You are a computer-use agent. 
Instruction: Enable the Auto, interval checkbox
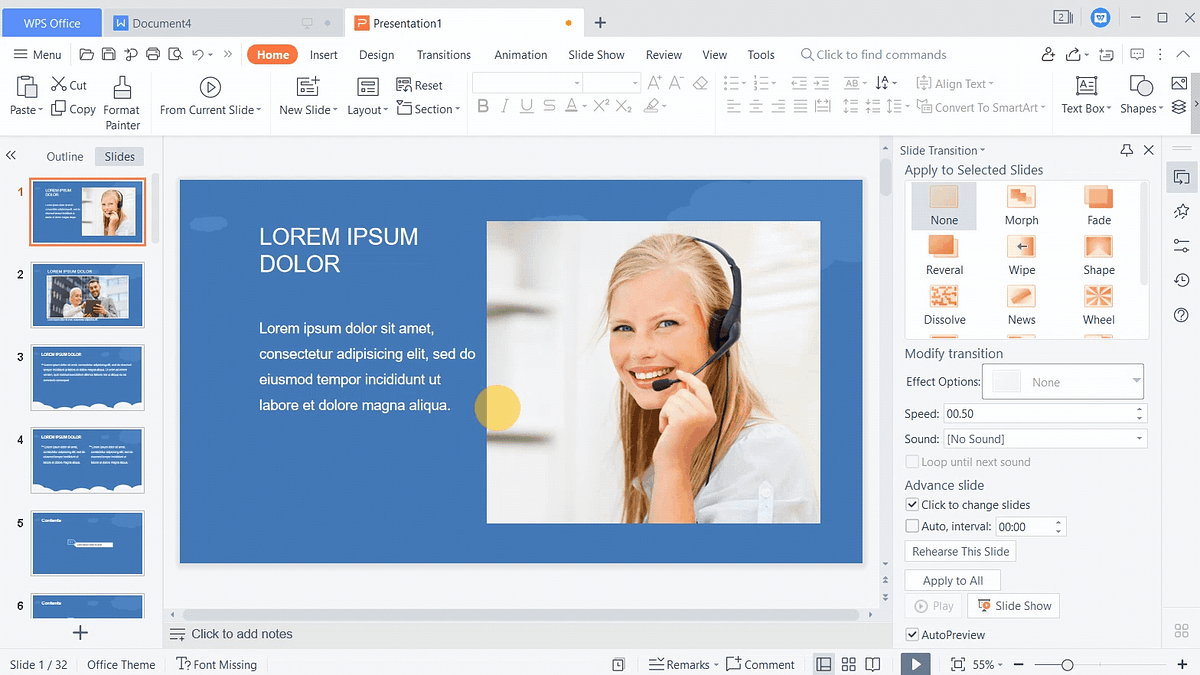[911, 526]
